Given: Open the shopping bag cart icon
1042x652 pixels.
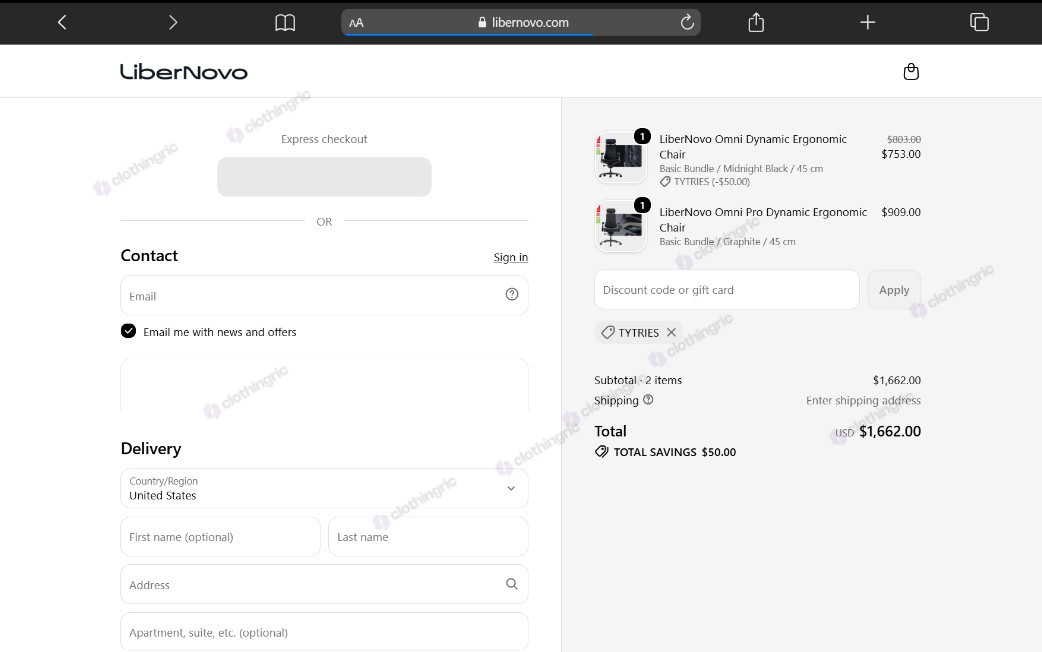Looking at the screenshot, I should (911, 71).
